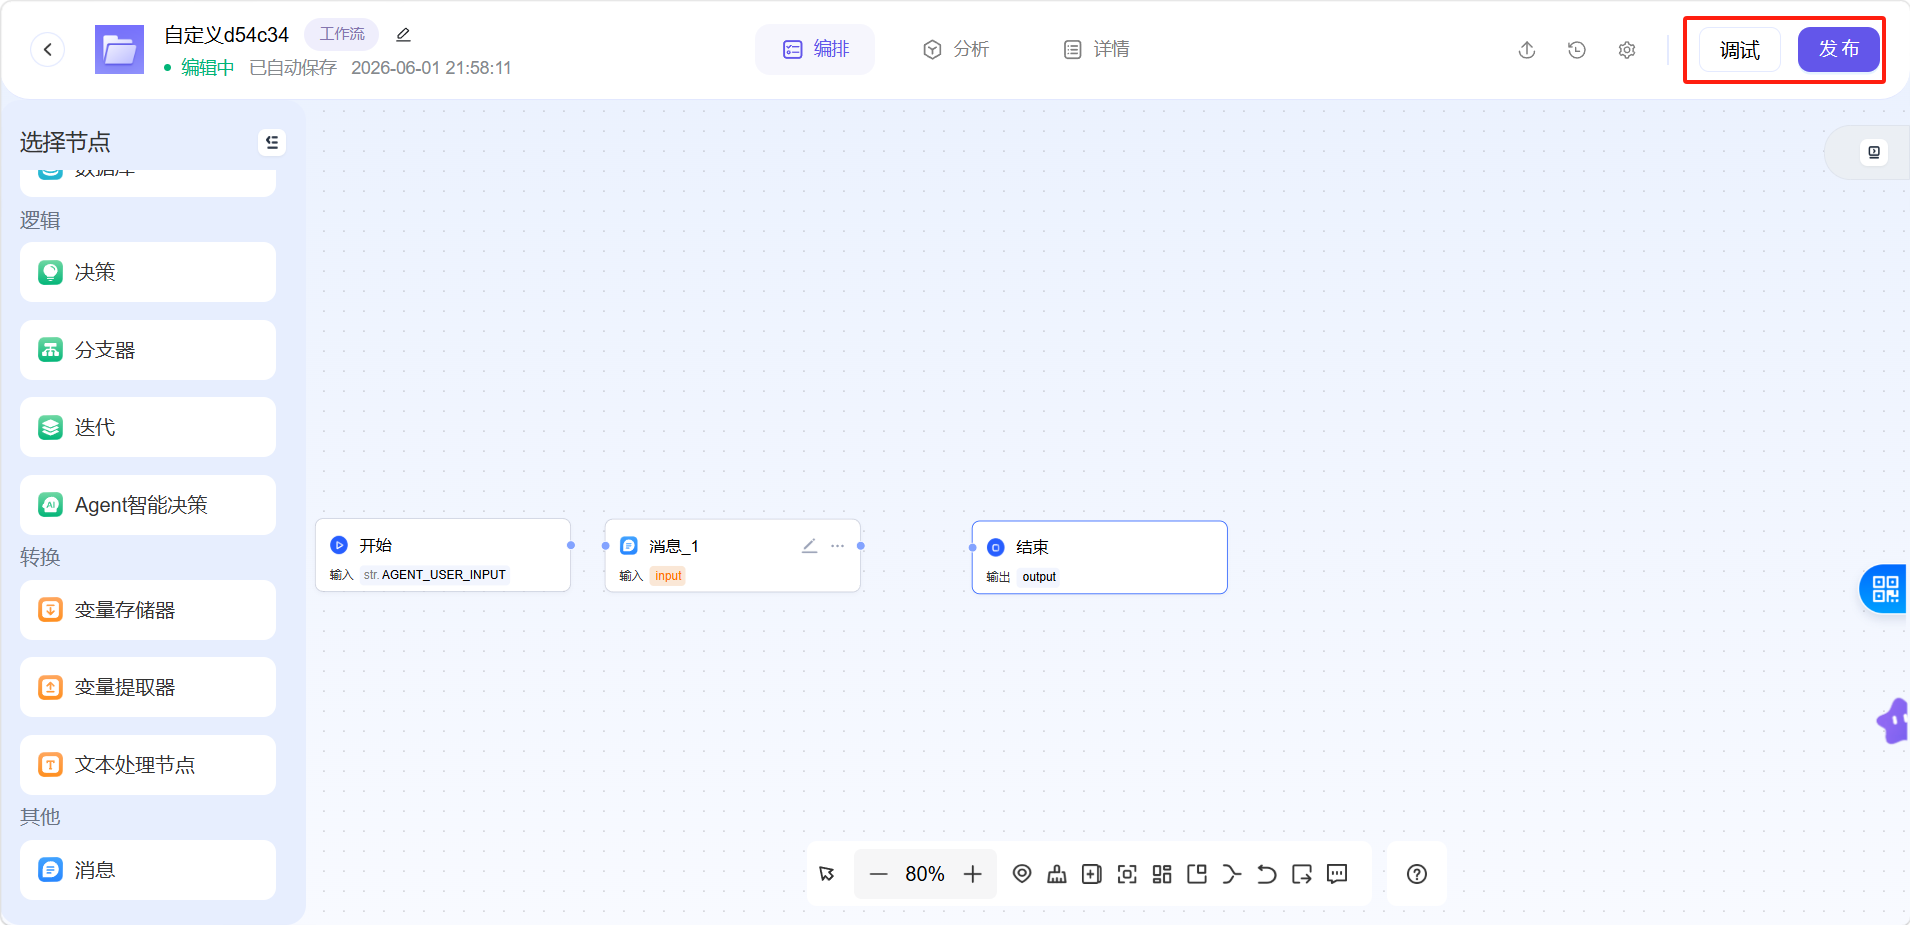This screenshot has width=1910, height=925.
Task: Click the QR code floating button
Action: point(1885,589)
